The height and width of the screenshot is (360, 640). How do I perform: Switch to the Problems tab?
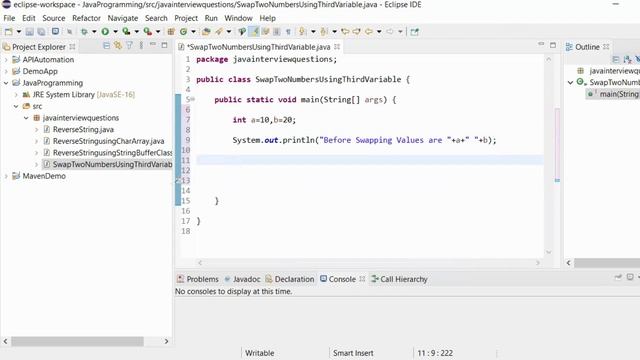coord(198,279)
